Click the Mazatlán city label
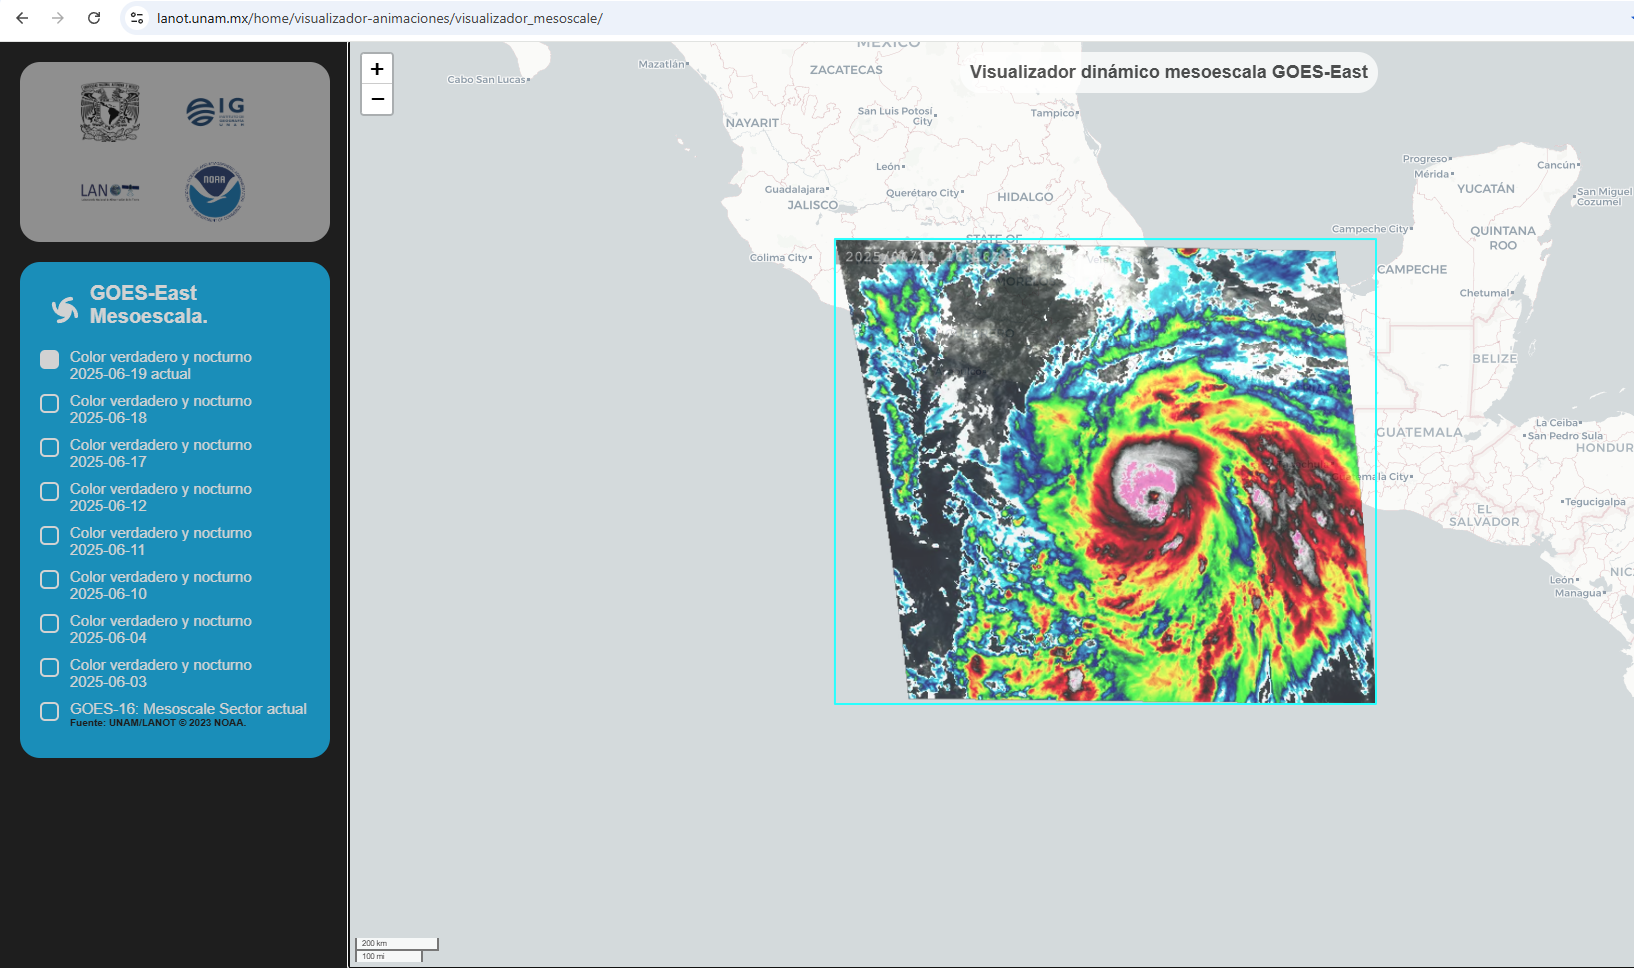1634x968 pixels. pyautogui.click(x=663, y=64)
